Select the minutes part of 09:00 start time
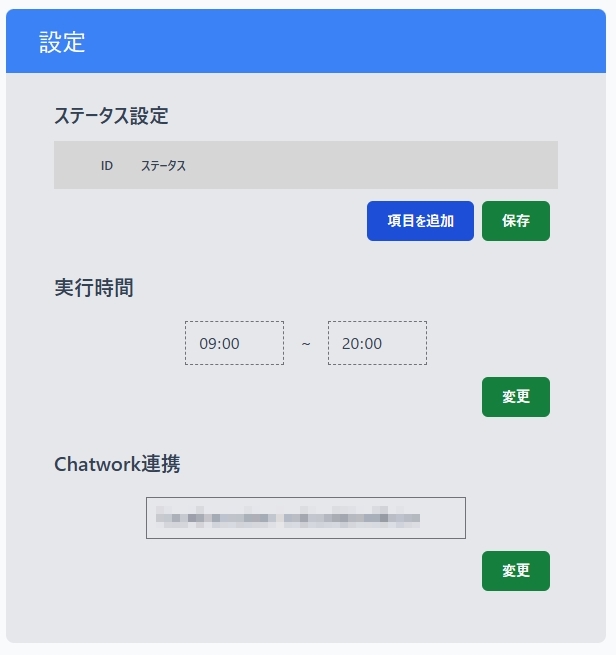The image size is (616, 655). click(231, 343)
